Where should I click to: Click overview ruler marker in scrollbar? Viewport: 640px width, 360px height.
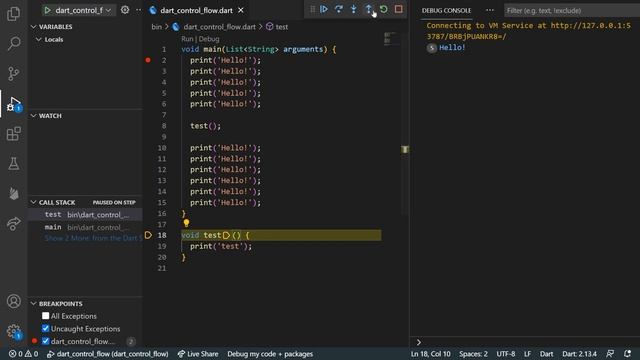(x=405, y=149)
